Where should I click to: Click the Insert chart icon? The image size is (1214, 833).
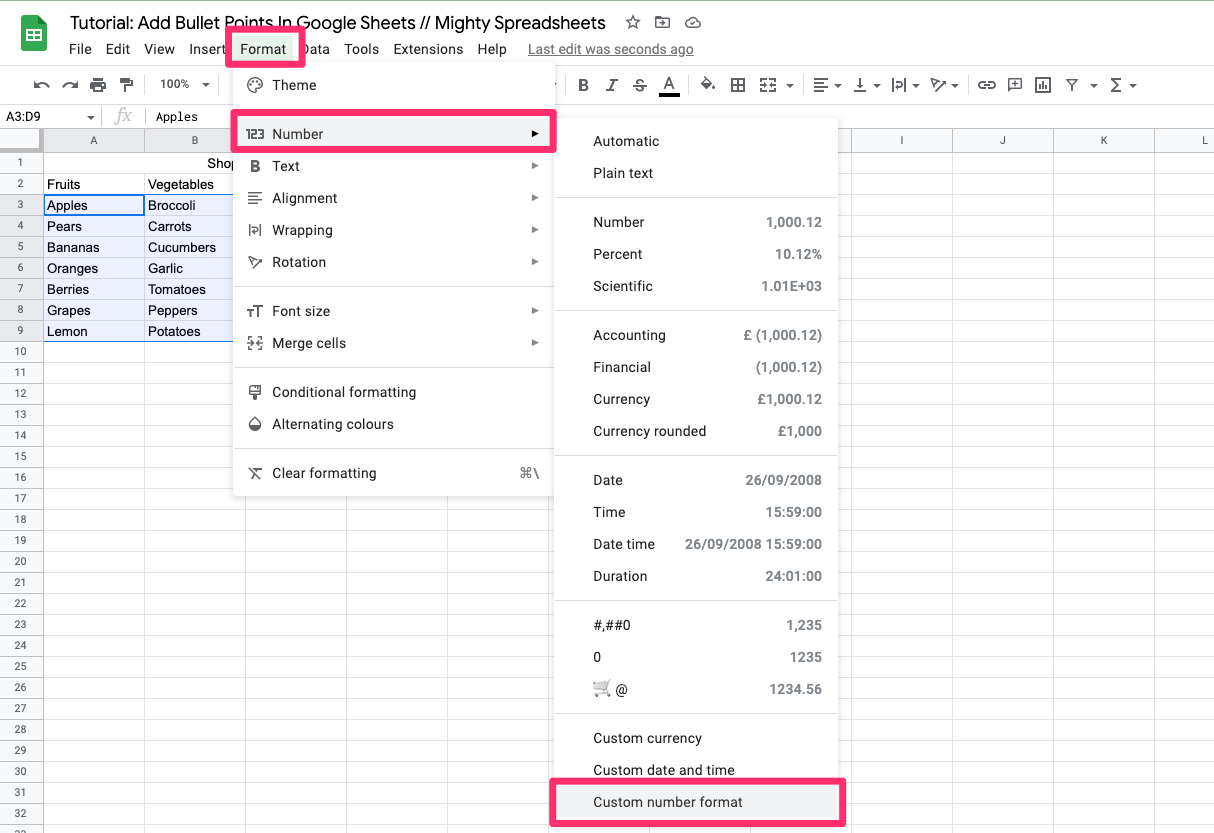[x=1043, y=85]
